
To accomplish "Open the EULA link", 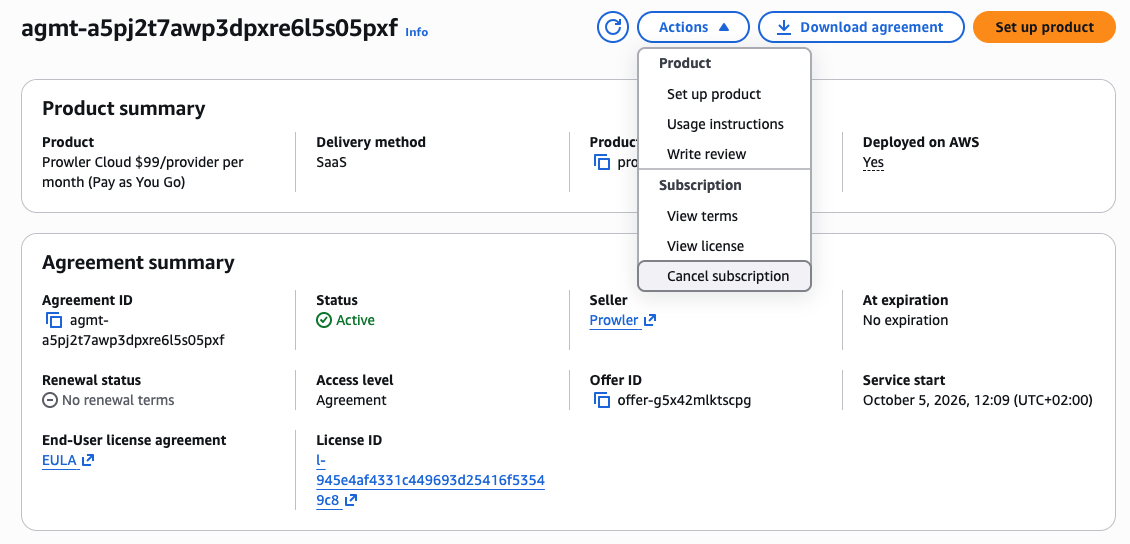I will [59, 460].
